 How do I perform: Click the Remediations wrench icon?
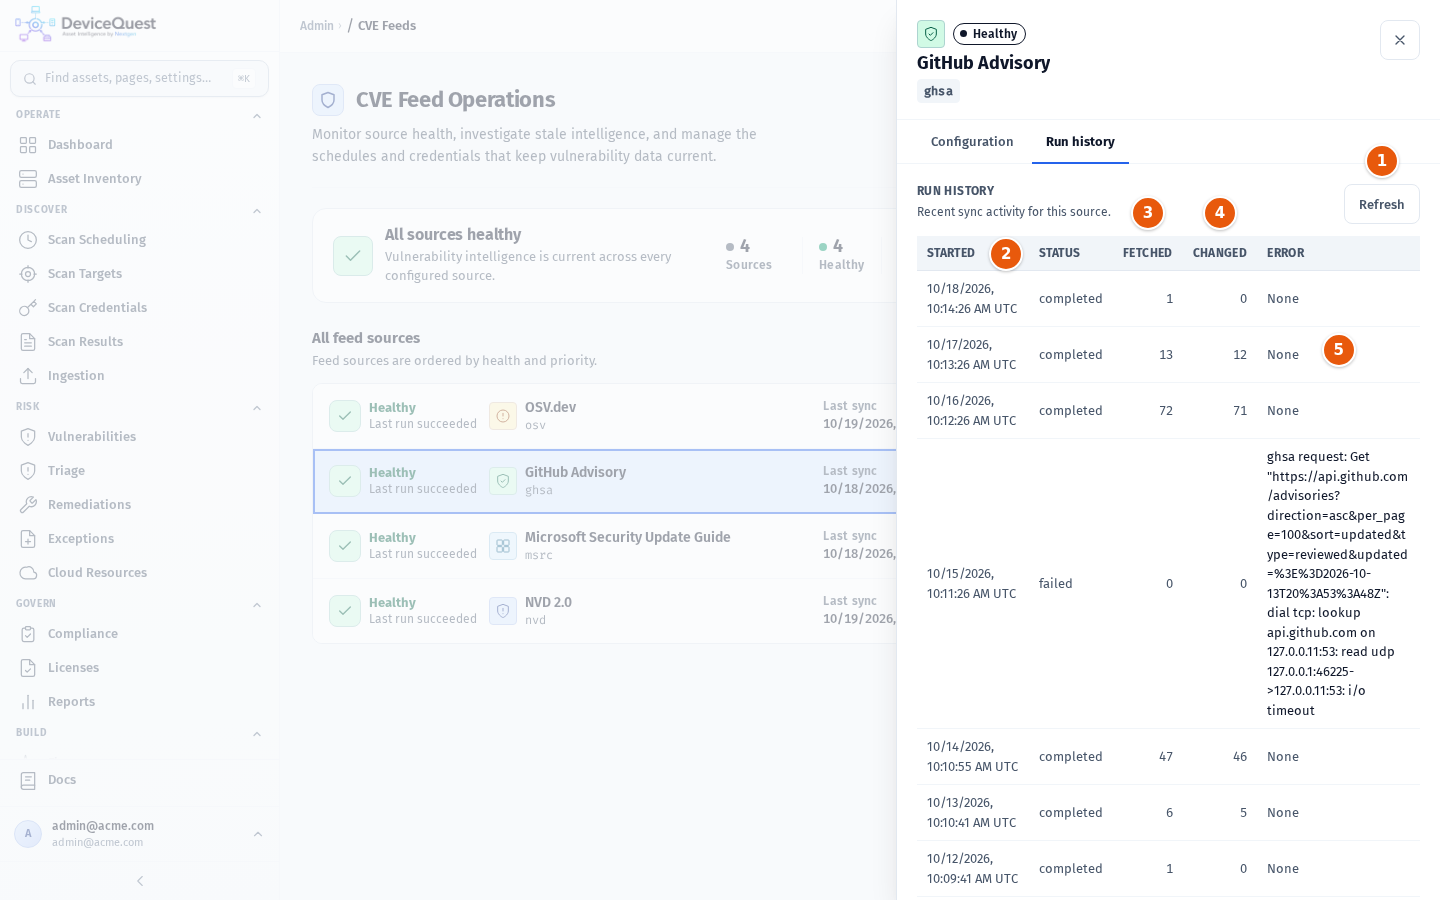[28, 505]
